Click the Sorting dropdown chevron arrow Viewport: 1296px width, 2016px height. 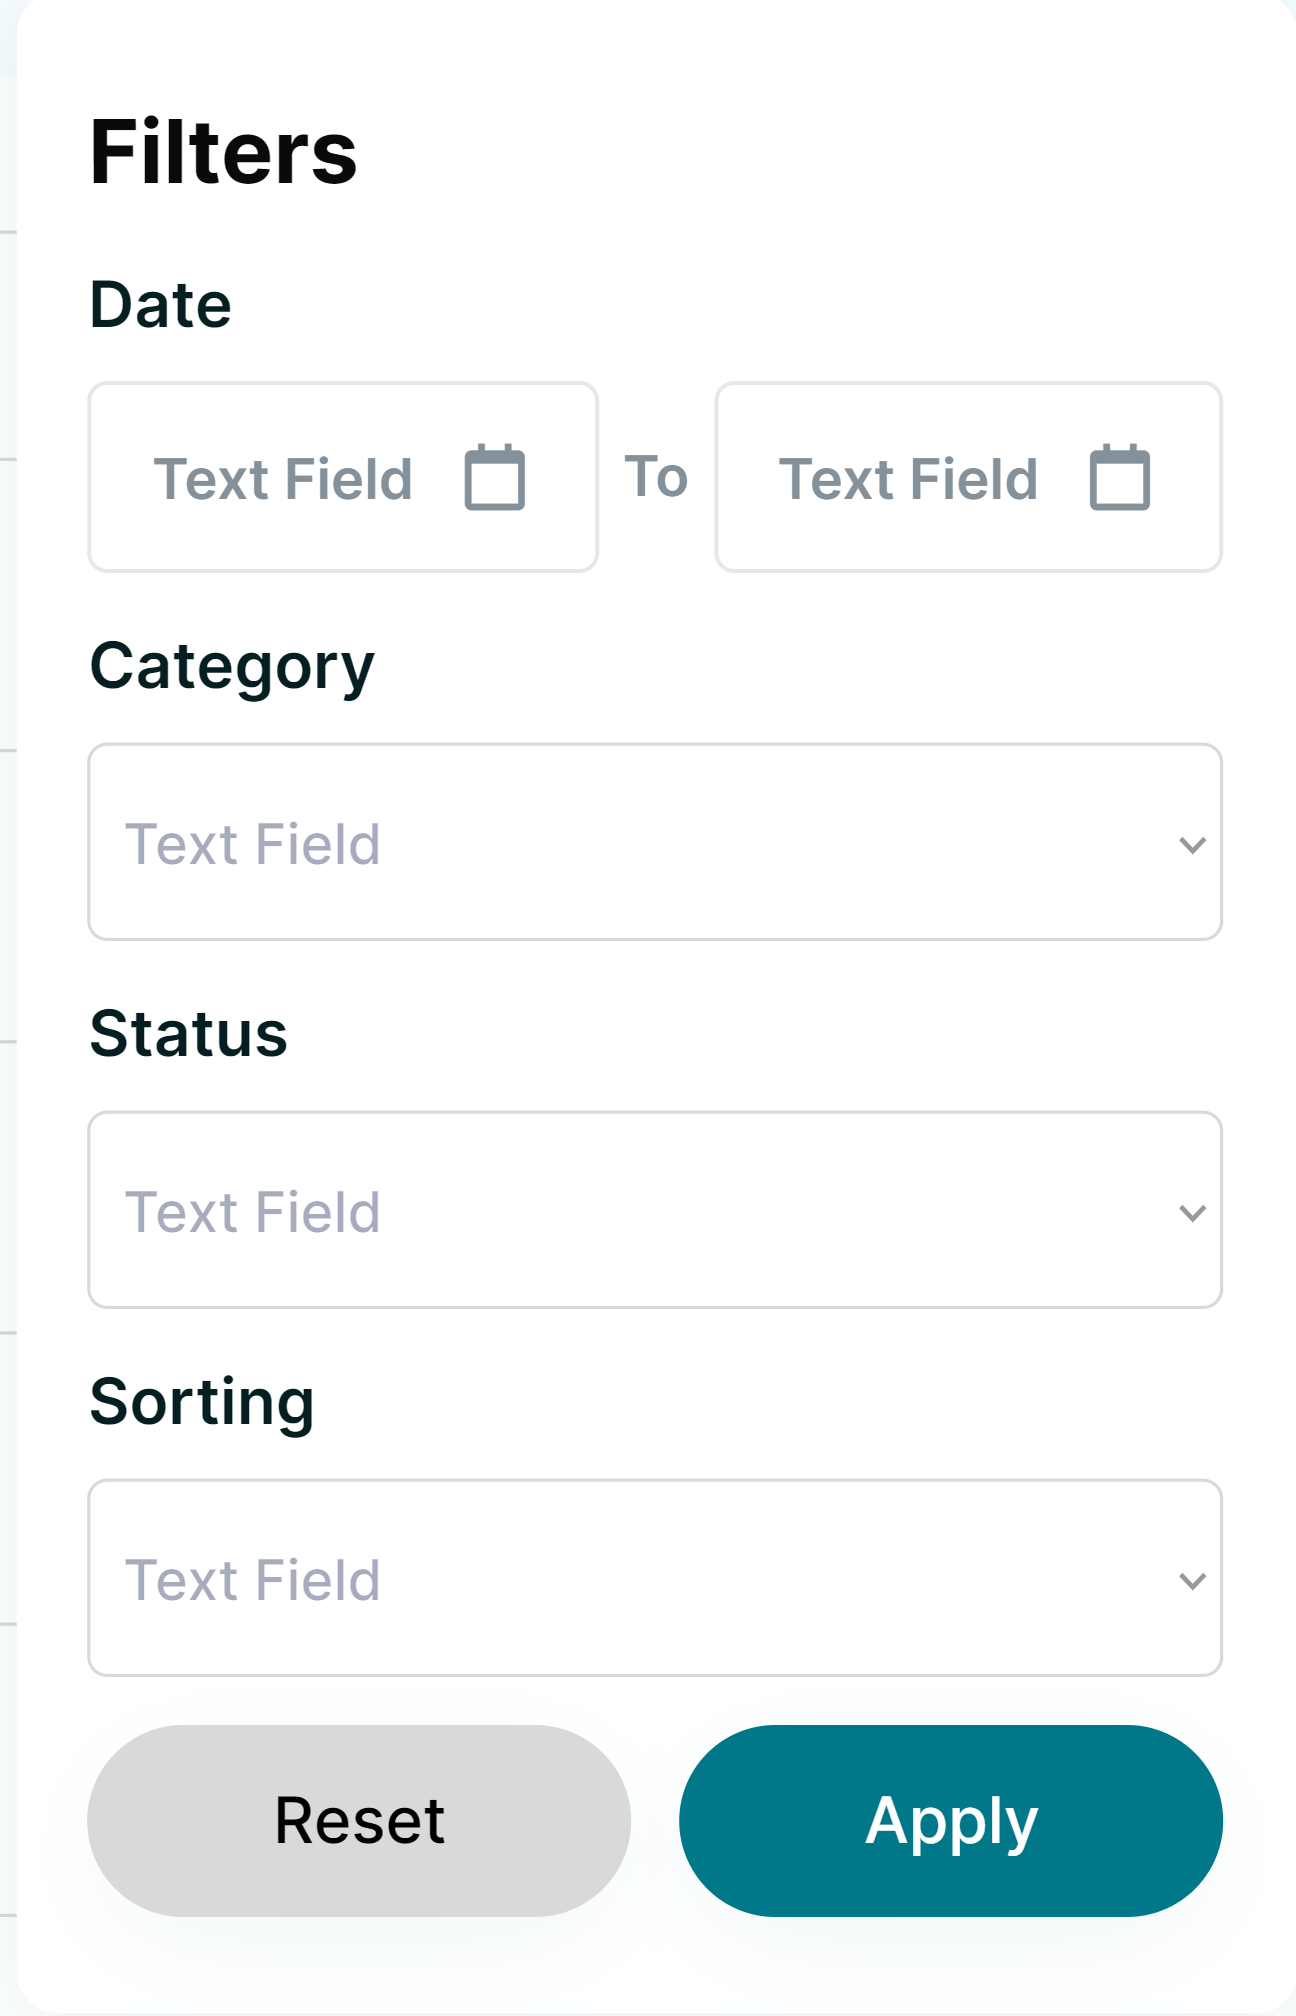[1192, 1581]
